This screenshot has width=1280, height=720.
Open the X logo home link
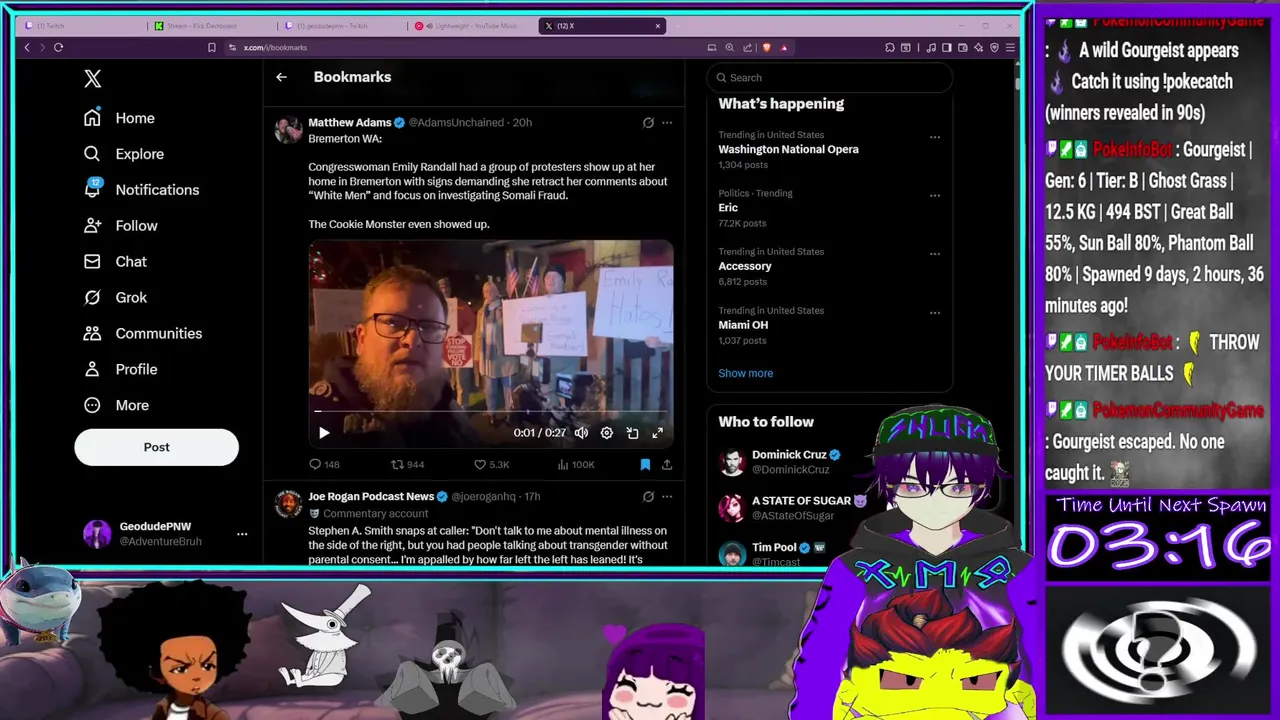[92, 79]
